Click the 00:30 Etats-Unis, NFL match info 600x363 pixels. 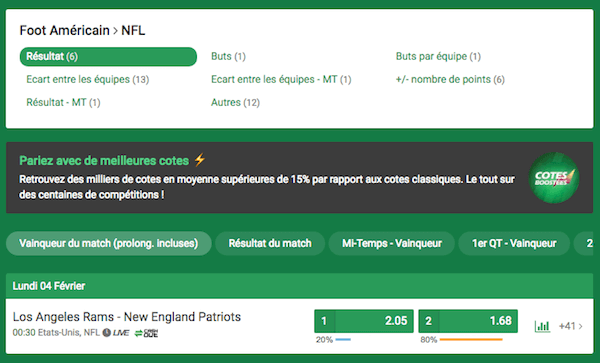coord(56,333)
